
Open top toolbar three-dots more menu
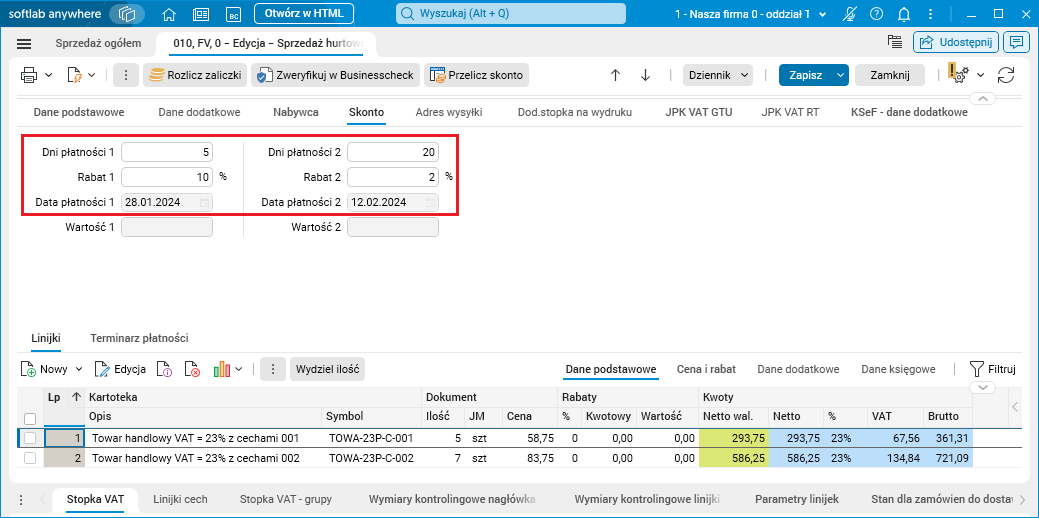click(125, 76)
